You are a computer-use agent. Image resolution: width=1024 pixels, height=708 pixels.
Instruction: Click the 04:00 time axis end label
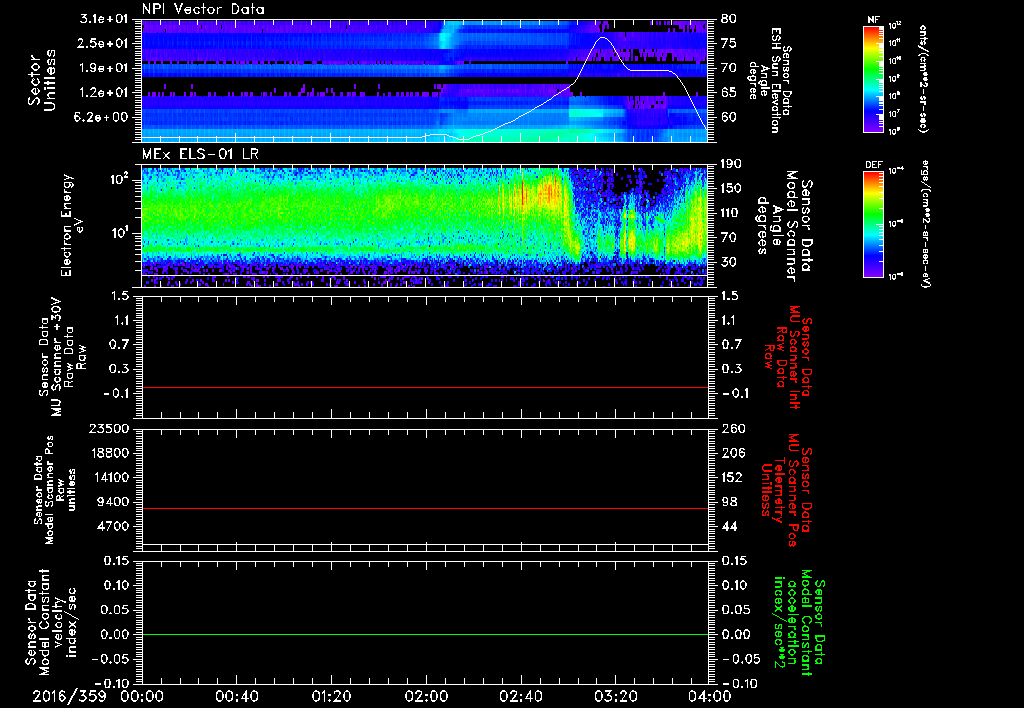(708, 696)
